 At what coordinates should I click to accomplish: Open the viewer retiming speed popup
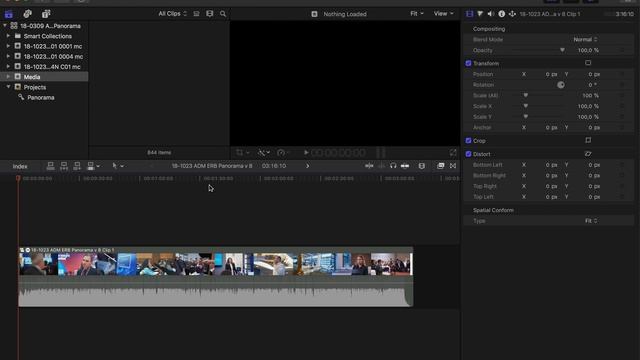pos(283,152)
